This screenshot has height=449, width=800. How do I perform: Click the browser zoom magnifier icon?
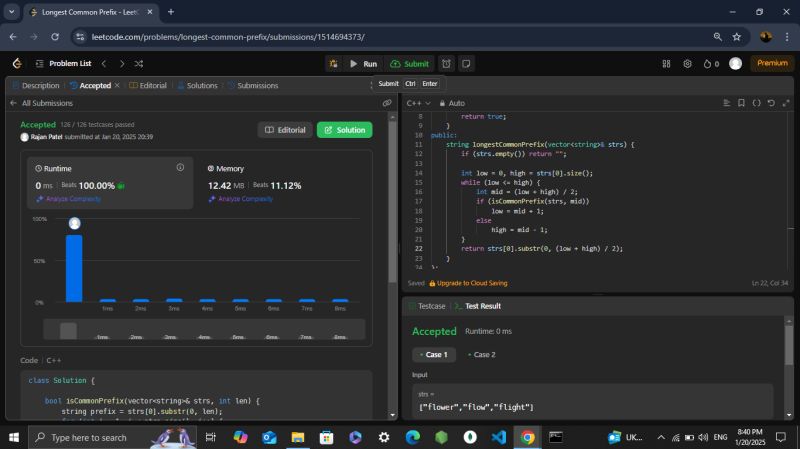point(717,37)
